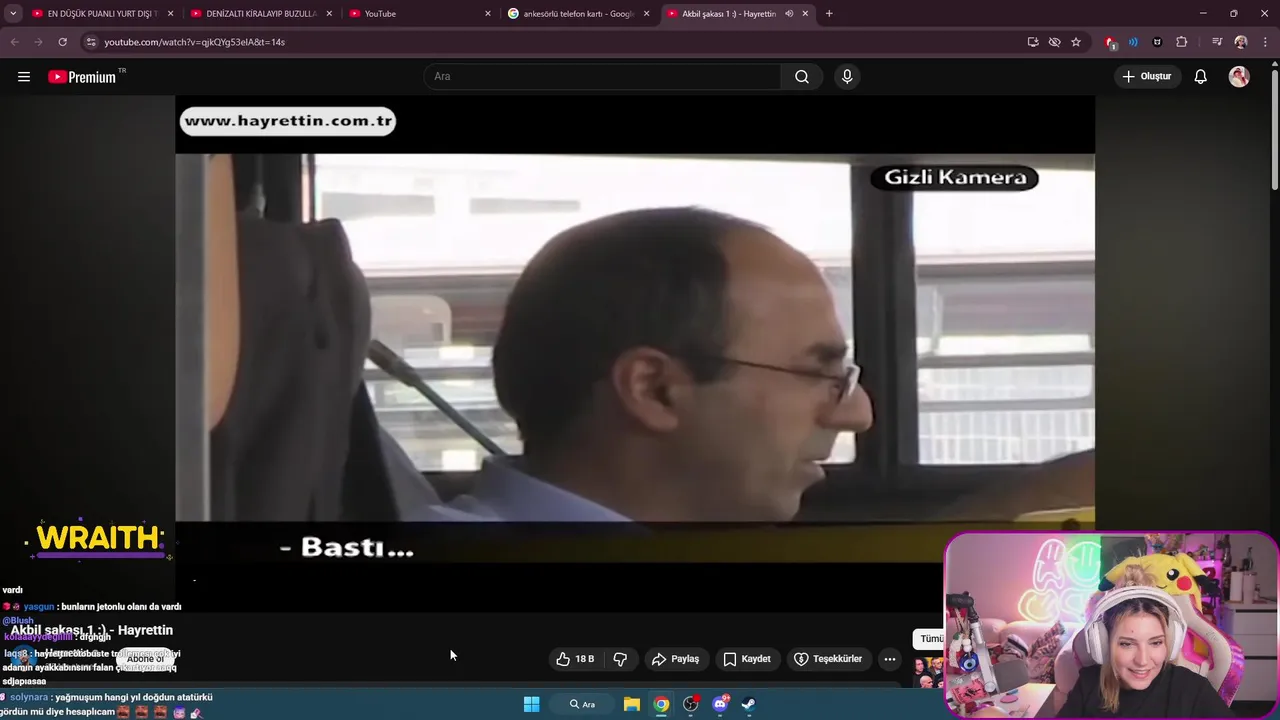Open File Explorer from taskbar
The image size is (1280, 720).
tap(632, 704)
